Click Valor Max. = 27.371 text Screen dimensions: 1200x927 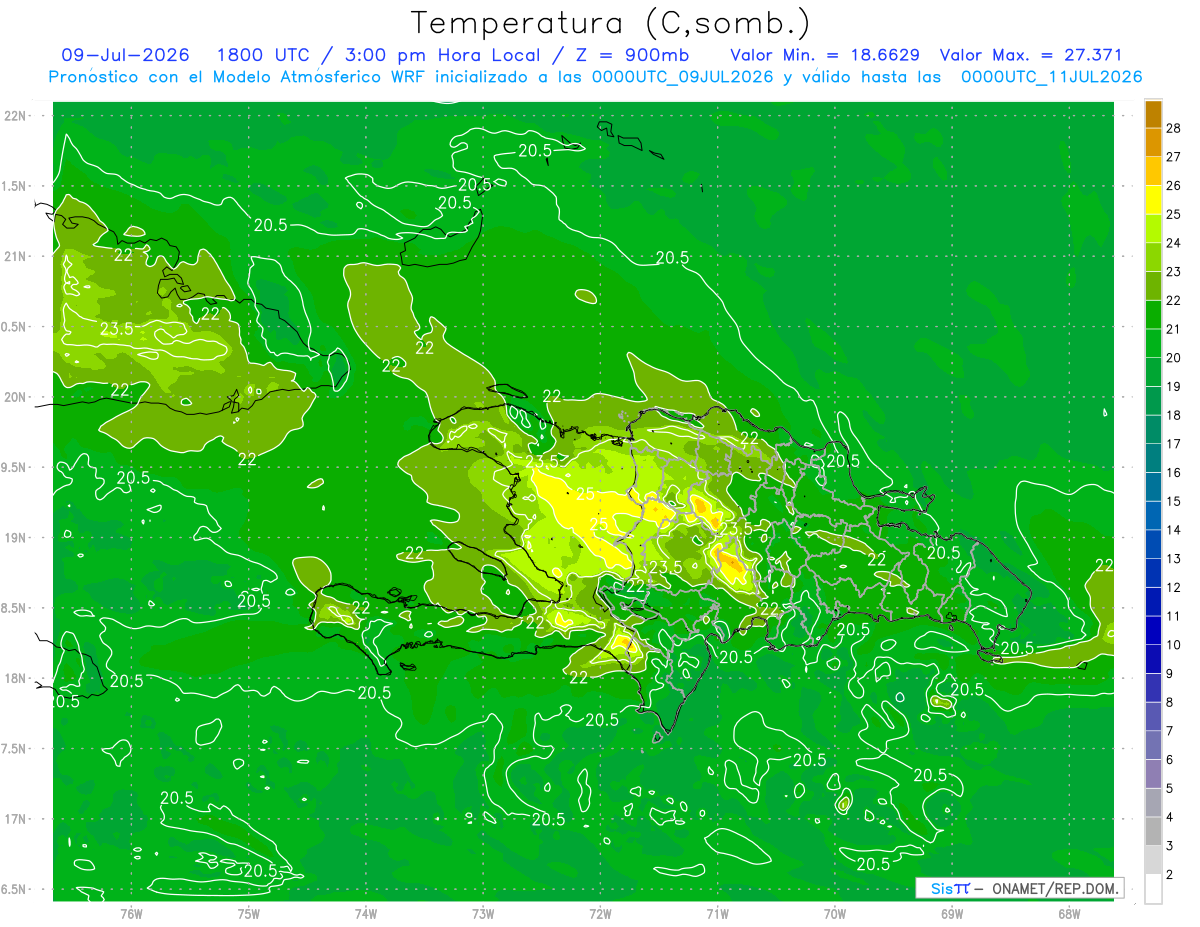tap(1032, 55)
